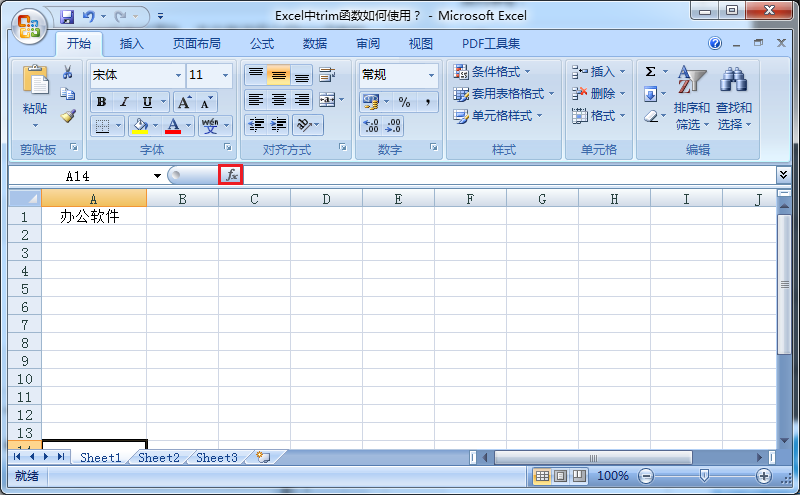
Task: Toggle bottom vertical alignment
Action: point(302,75)
